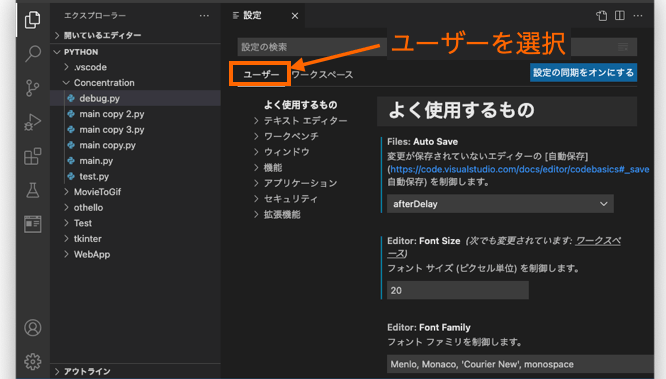The width and height of the screenshot is (666, 379).
Task: Click the Font Family field with Menlo, Monaco
Action: [520, 364]
